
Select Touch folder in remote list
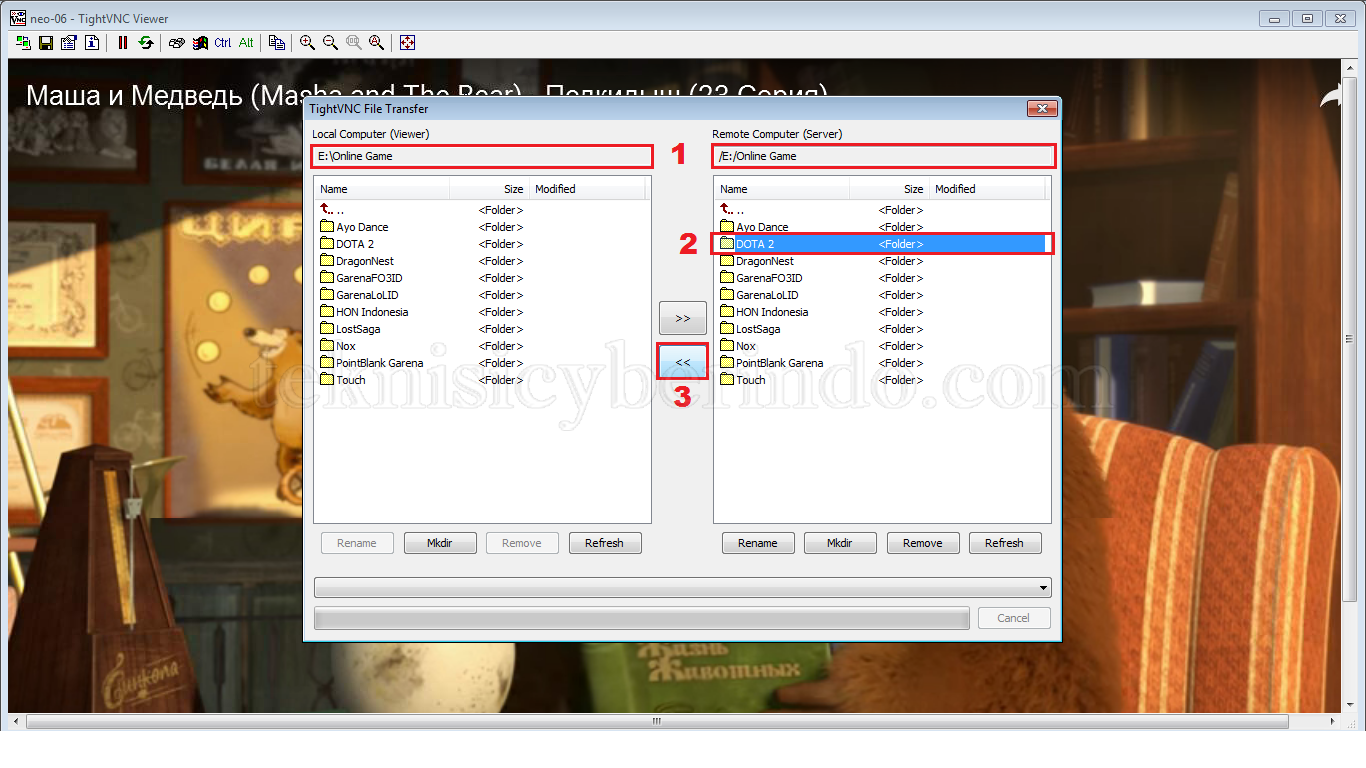743,380
